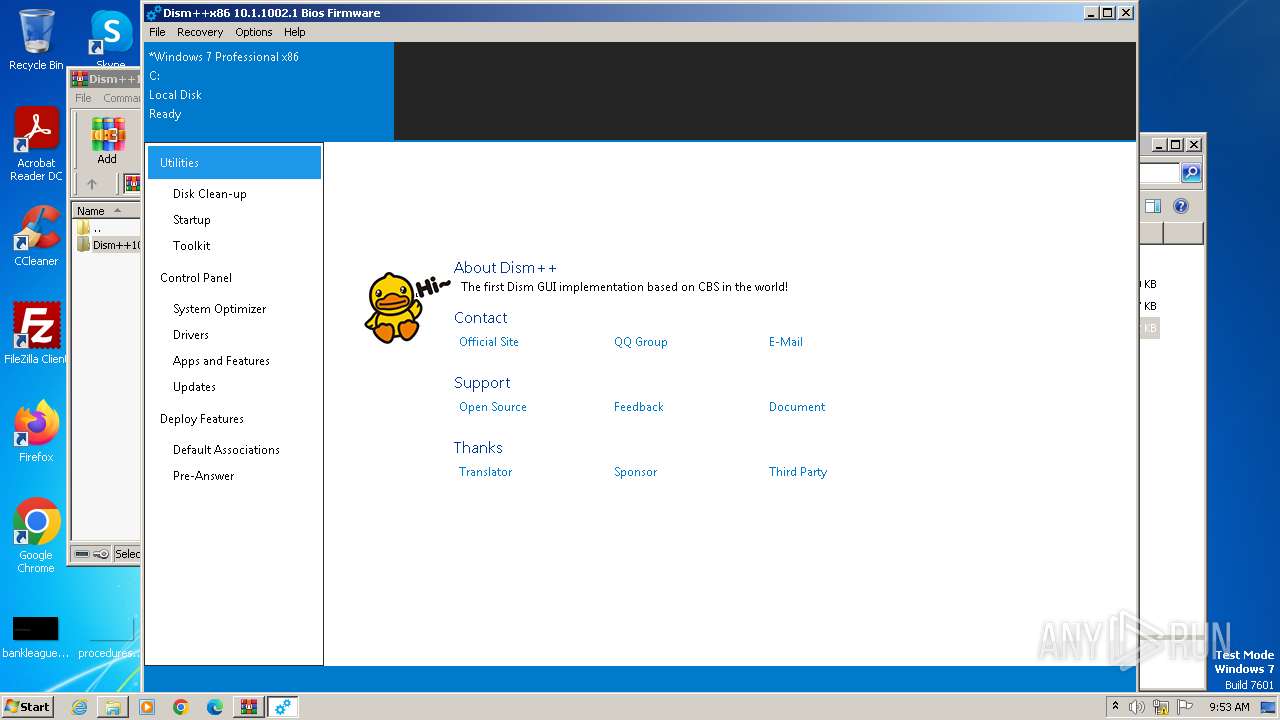Click the 9:53 AM taskbar clock
The height and width of the screenshot is (720, 1280).
[x=1229, y=707]
